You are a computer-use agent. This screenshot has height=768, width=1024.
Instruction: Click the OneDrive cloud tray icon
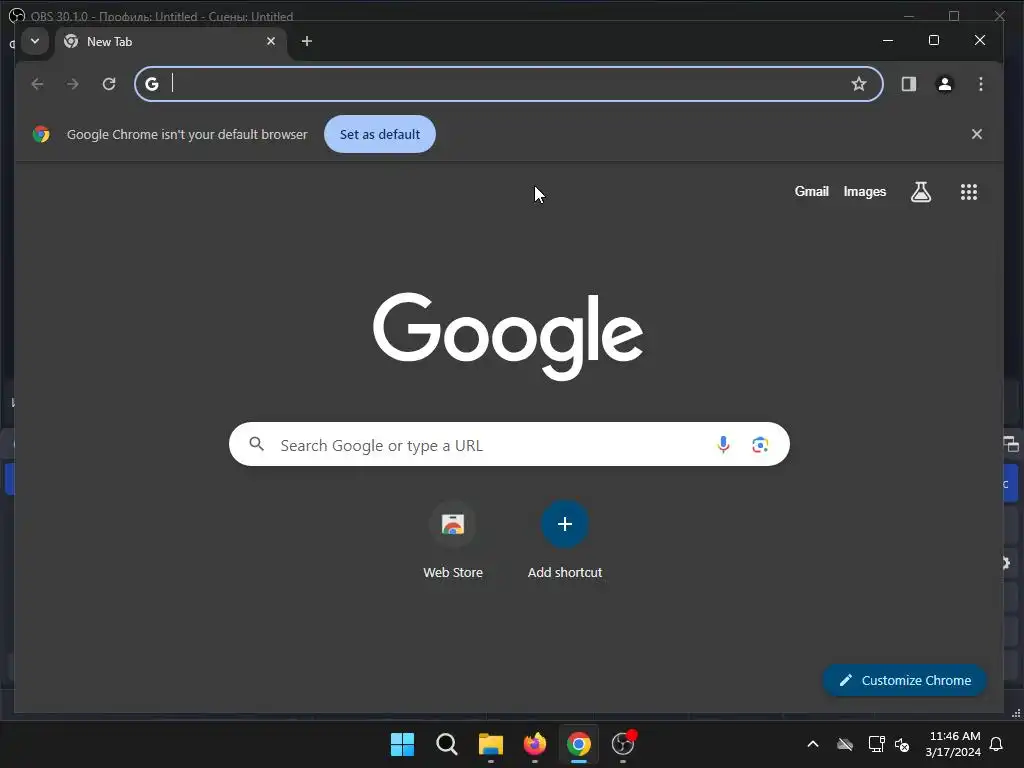click(845, 744)
